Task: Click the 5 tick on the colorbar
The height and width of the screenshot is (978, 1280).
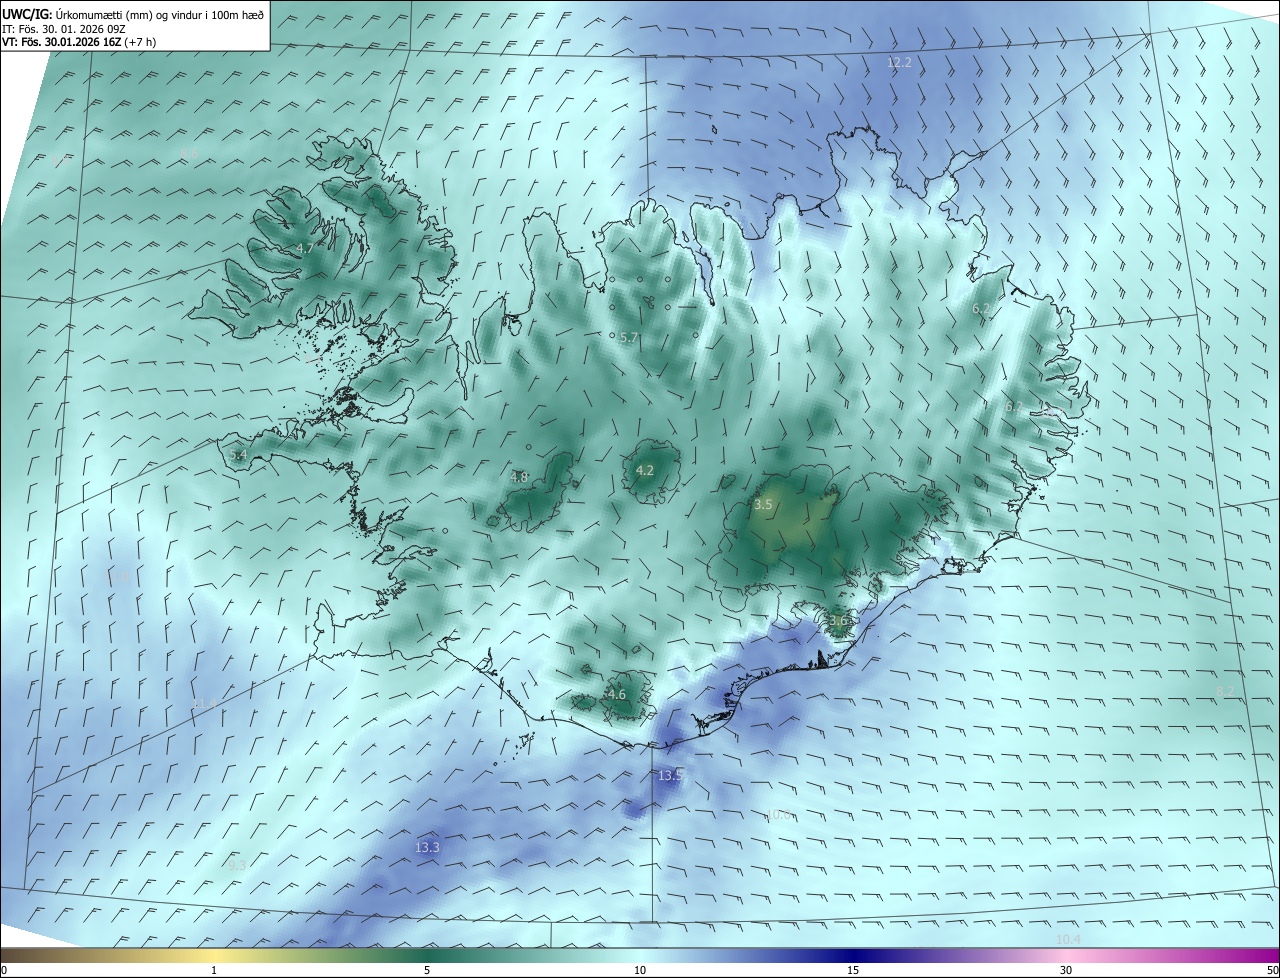Action: coord(427,970)
